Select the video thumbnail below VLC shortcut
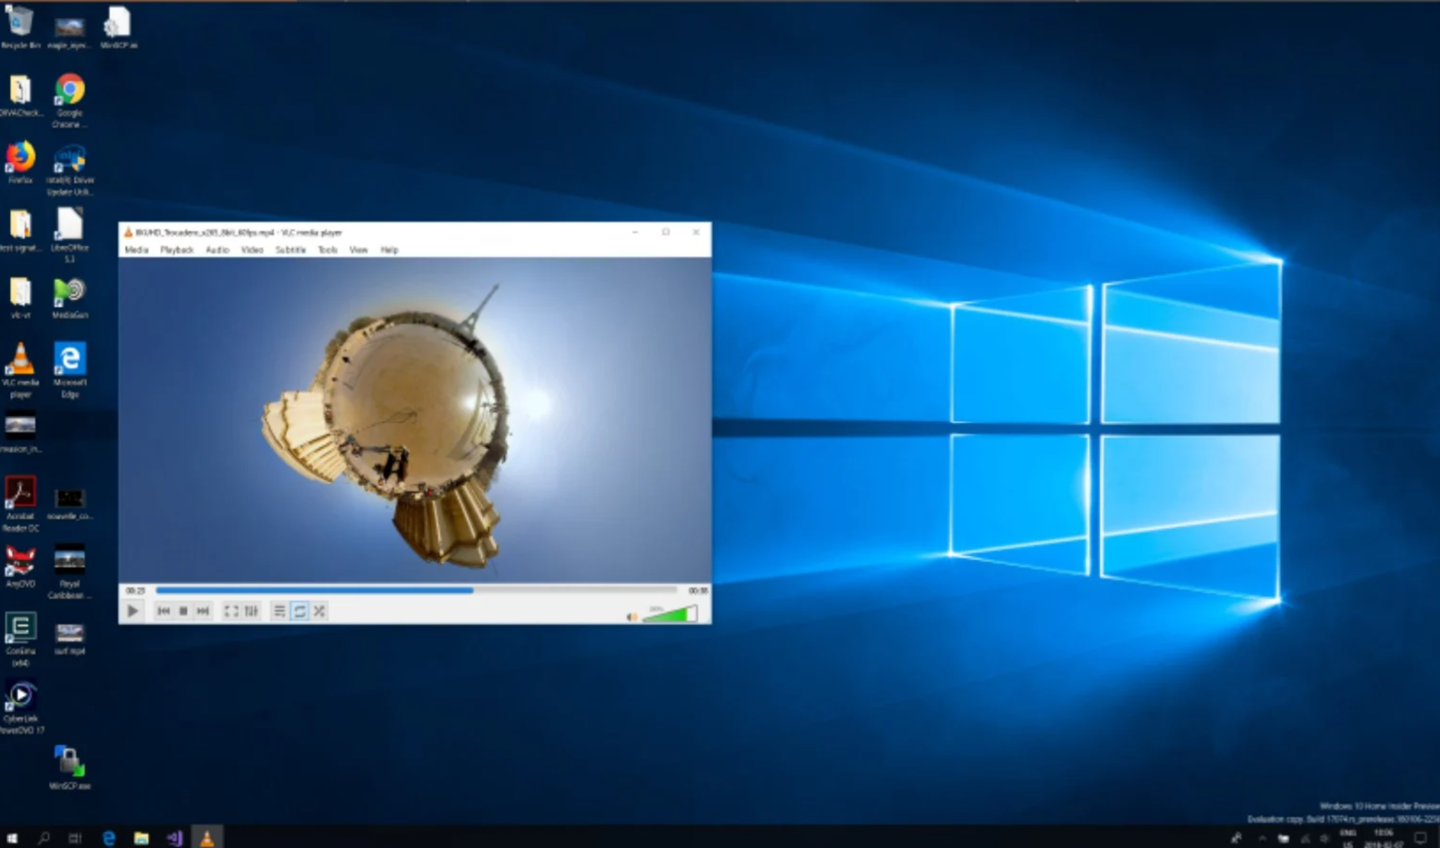 (x=20, y=434)
